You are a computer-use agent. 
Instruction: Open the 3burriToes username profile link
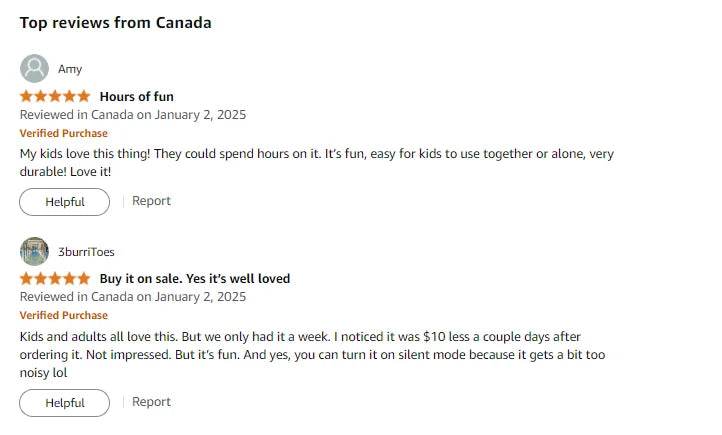86,251
